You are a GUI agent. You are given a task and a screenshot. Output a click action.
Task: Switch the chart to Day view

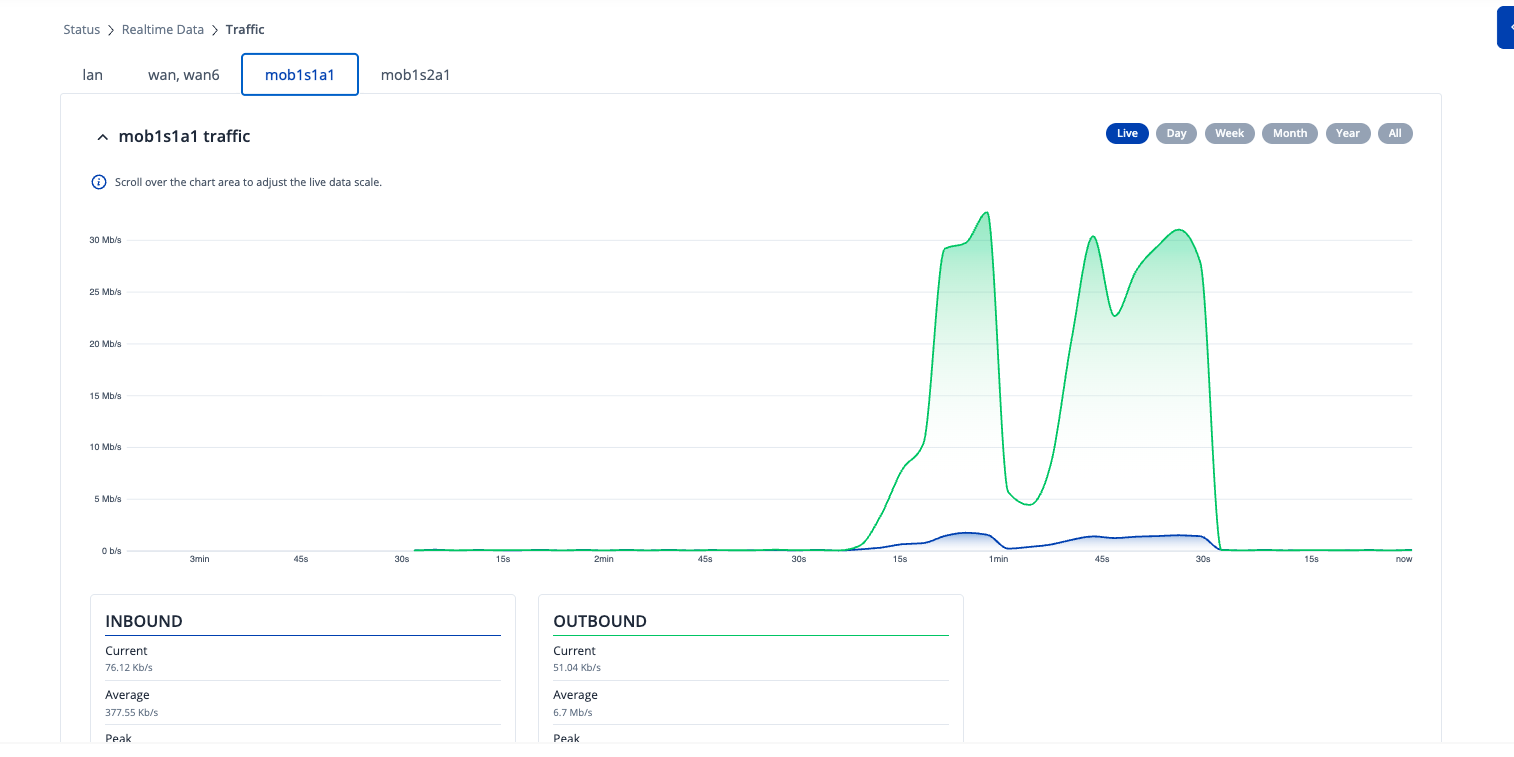1176,134
